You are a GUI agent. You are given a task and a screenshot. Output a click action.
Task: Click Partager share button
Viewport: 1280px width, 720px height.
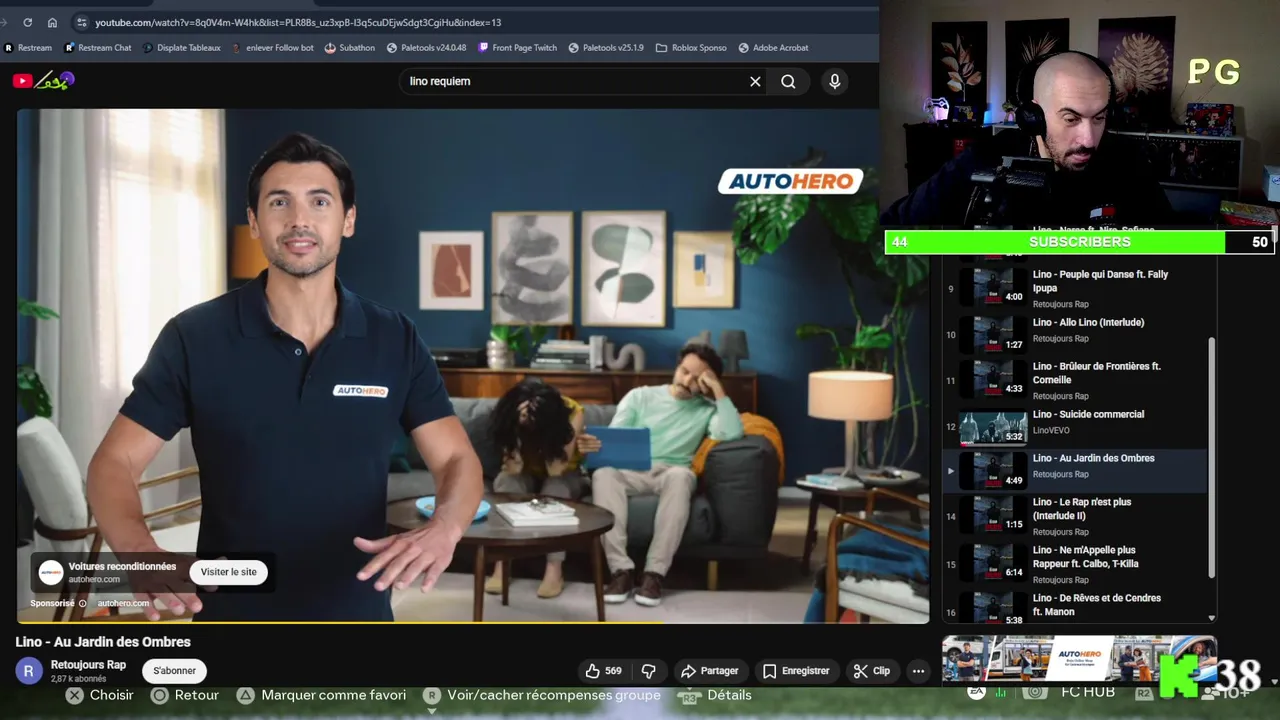[x=710, y=671]
